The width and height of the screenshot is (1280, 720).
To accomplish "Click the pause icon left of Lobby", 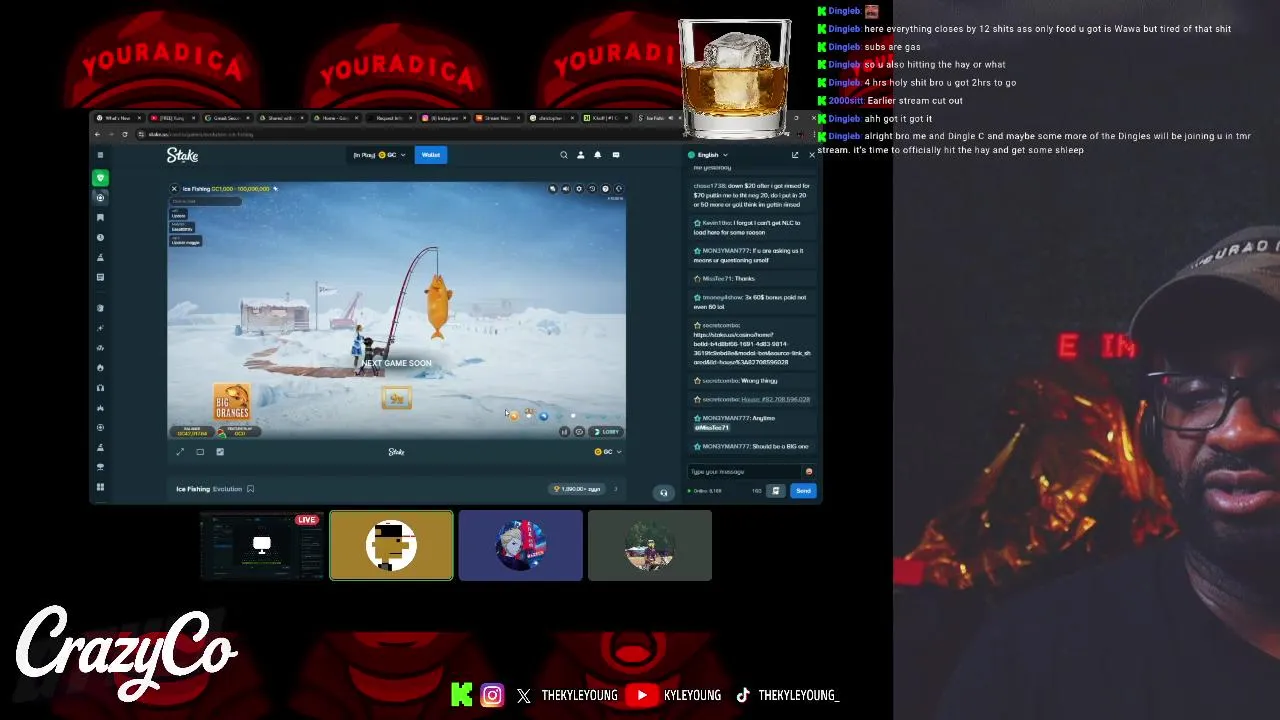I will [x=564, y=432].
